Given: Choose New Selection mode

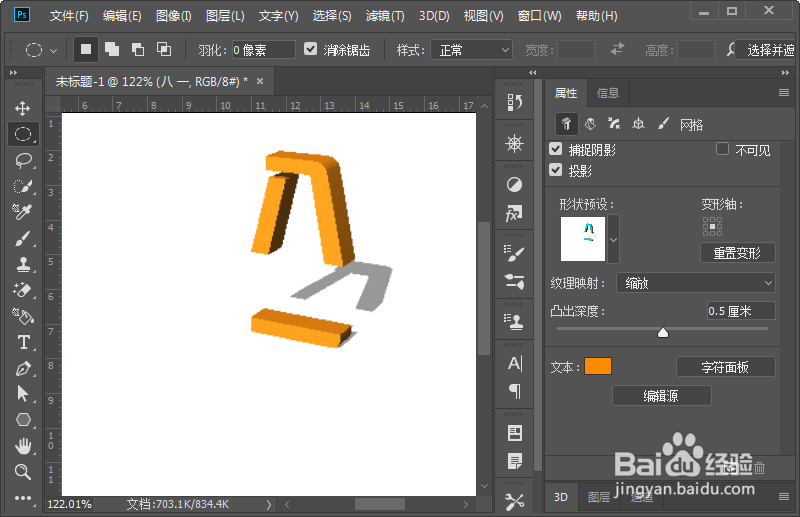Looking at the screenshot, I should (x=86, y=50).
